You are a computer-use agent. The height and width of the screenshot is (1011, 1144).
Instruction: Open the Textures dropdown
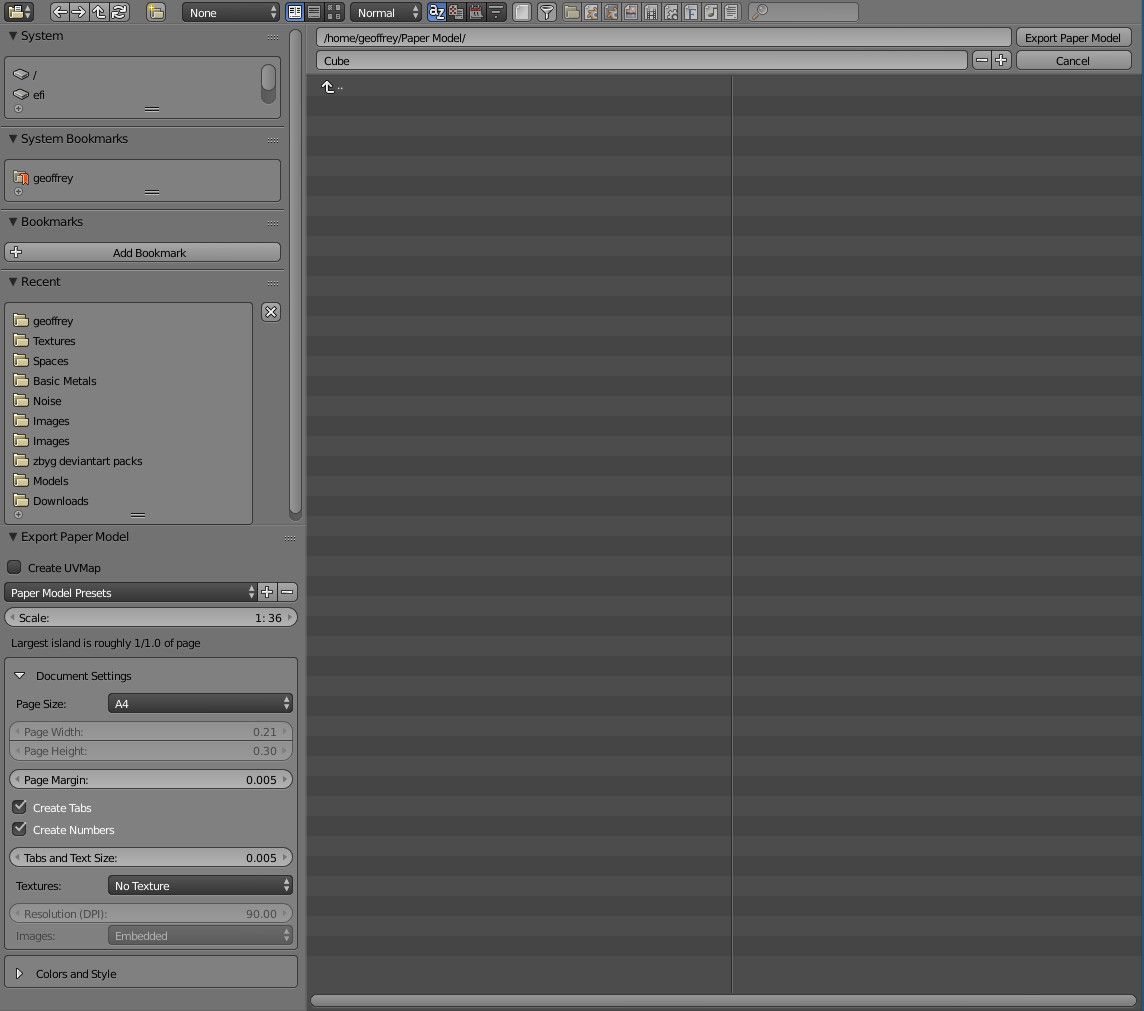click(199, 885)
